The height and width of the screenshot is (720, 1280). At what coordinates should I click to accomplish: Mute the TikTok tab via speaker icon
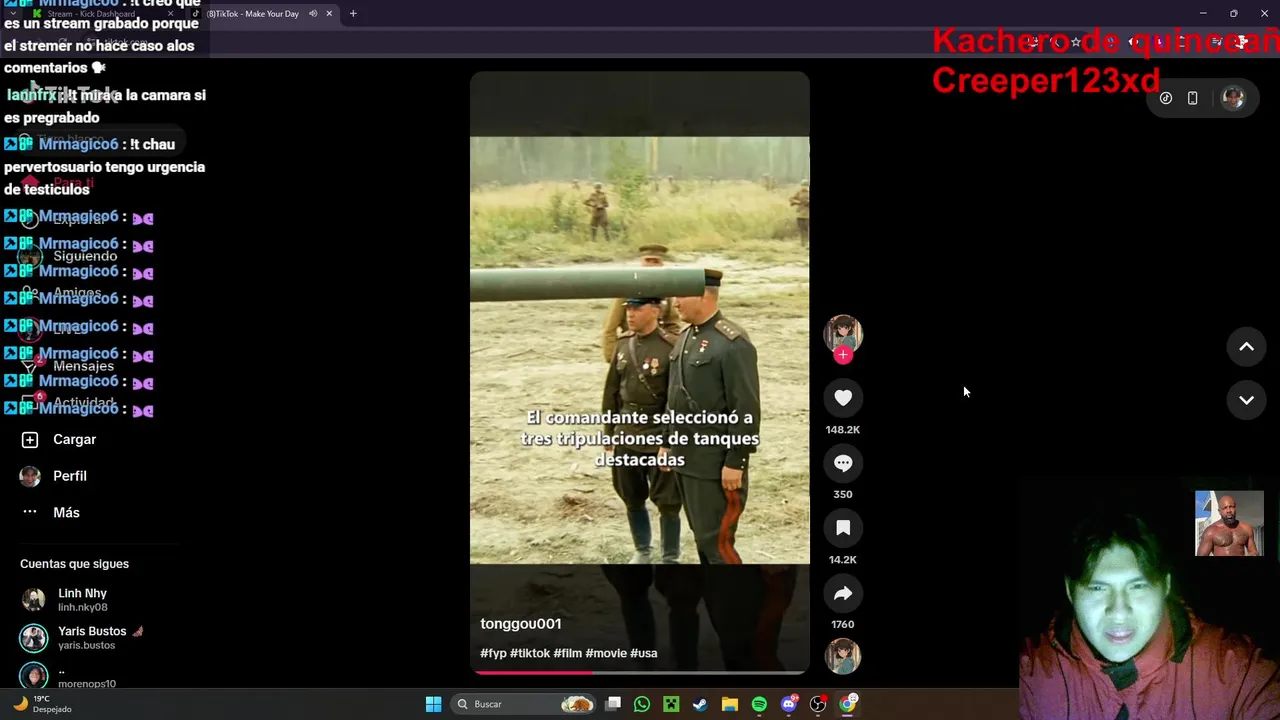tap(313, 14)
